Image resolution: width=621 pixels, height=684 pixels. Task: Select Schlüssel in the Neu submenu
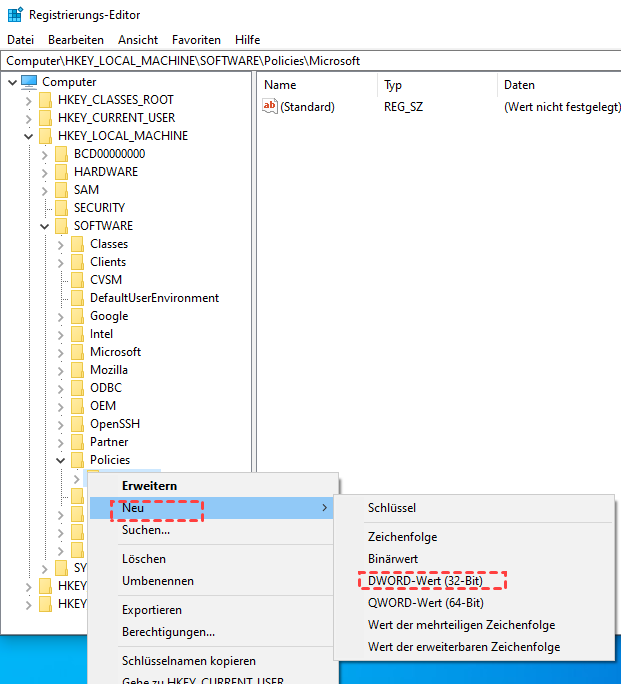(392, 508)
